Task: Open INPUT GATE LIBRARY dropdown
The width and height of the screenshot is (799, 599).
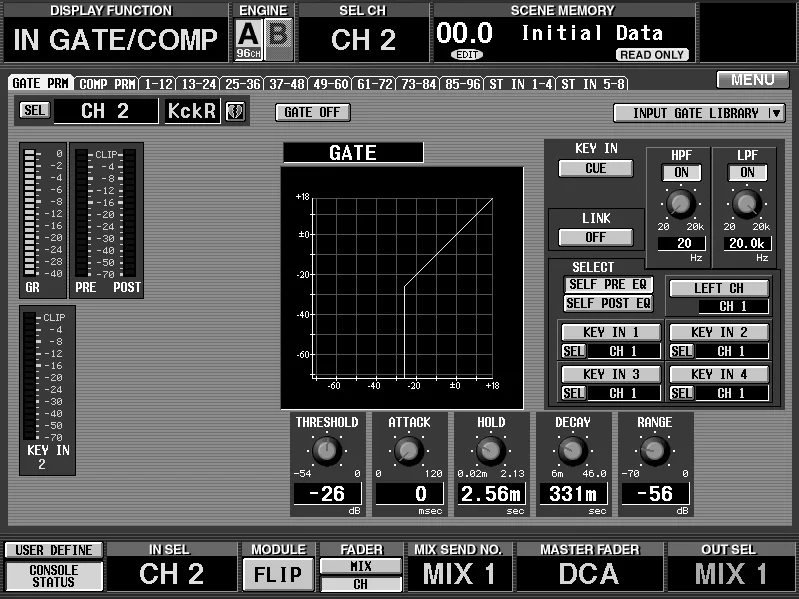Action: [699, 113]
